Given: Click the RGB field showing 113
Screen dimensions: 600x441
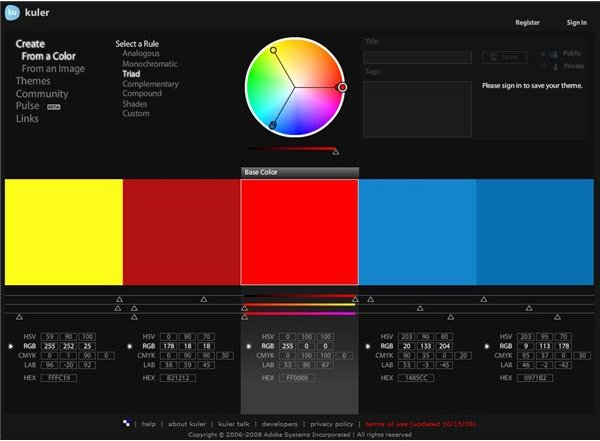Looking at the screenshot, I should (545, 346).
